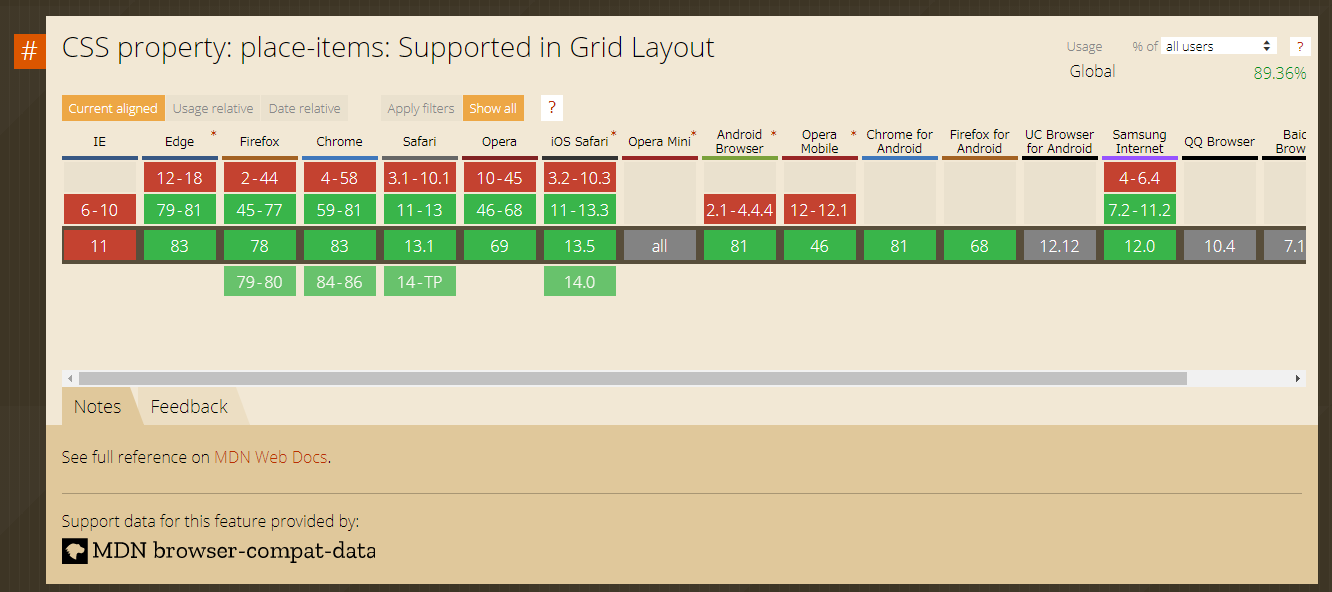Click the Opera Mini column header
The image size is (1332, 592).
click(x=660, y=142)
